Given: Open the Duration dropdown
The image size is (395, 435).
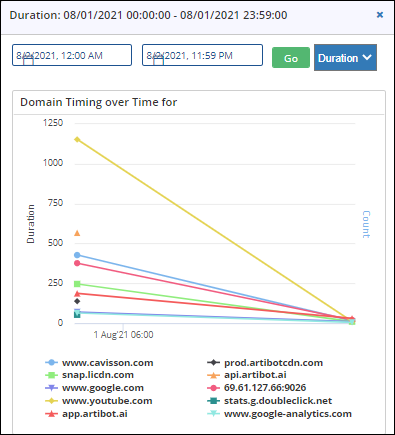Looking at the screenshot, I should (x=345, y=58).
